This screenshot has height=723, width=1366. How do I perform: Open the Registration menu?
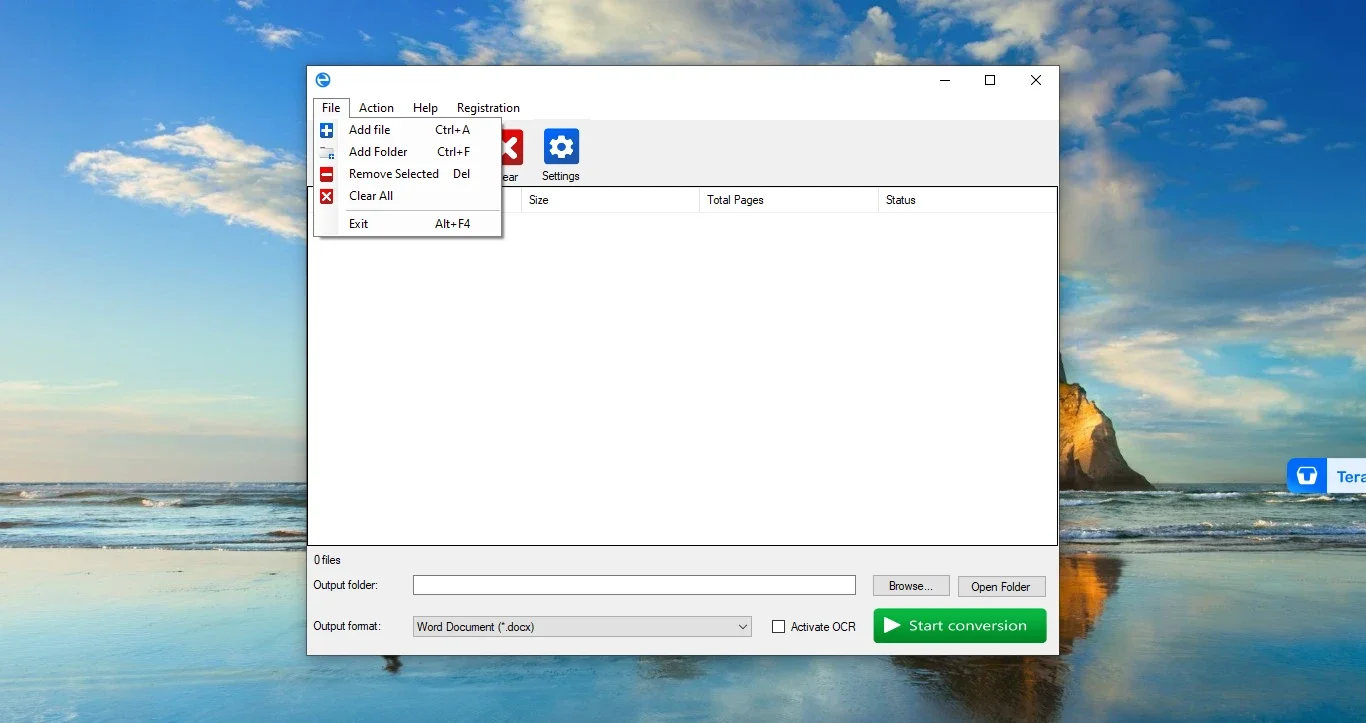(x=488, y=108)
